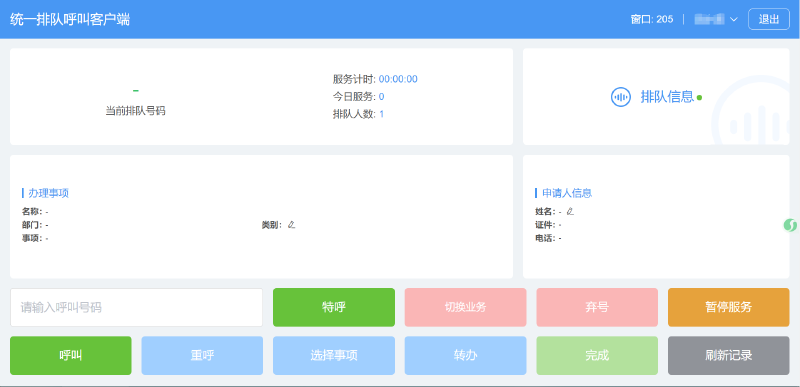The image size is (800, 387).
Task: Click the 当前排队号码 label
Action: point(135,111)
